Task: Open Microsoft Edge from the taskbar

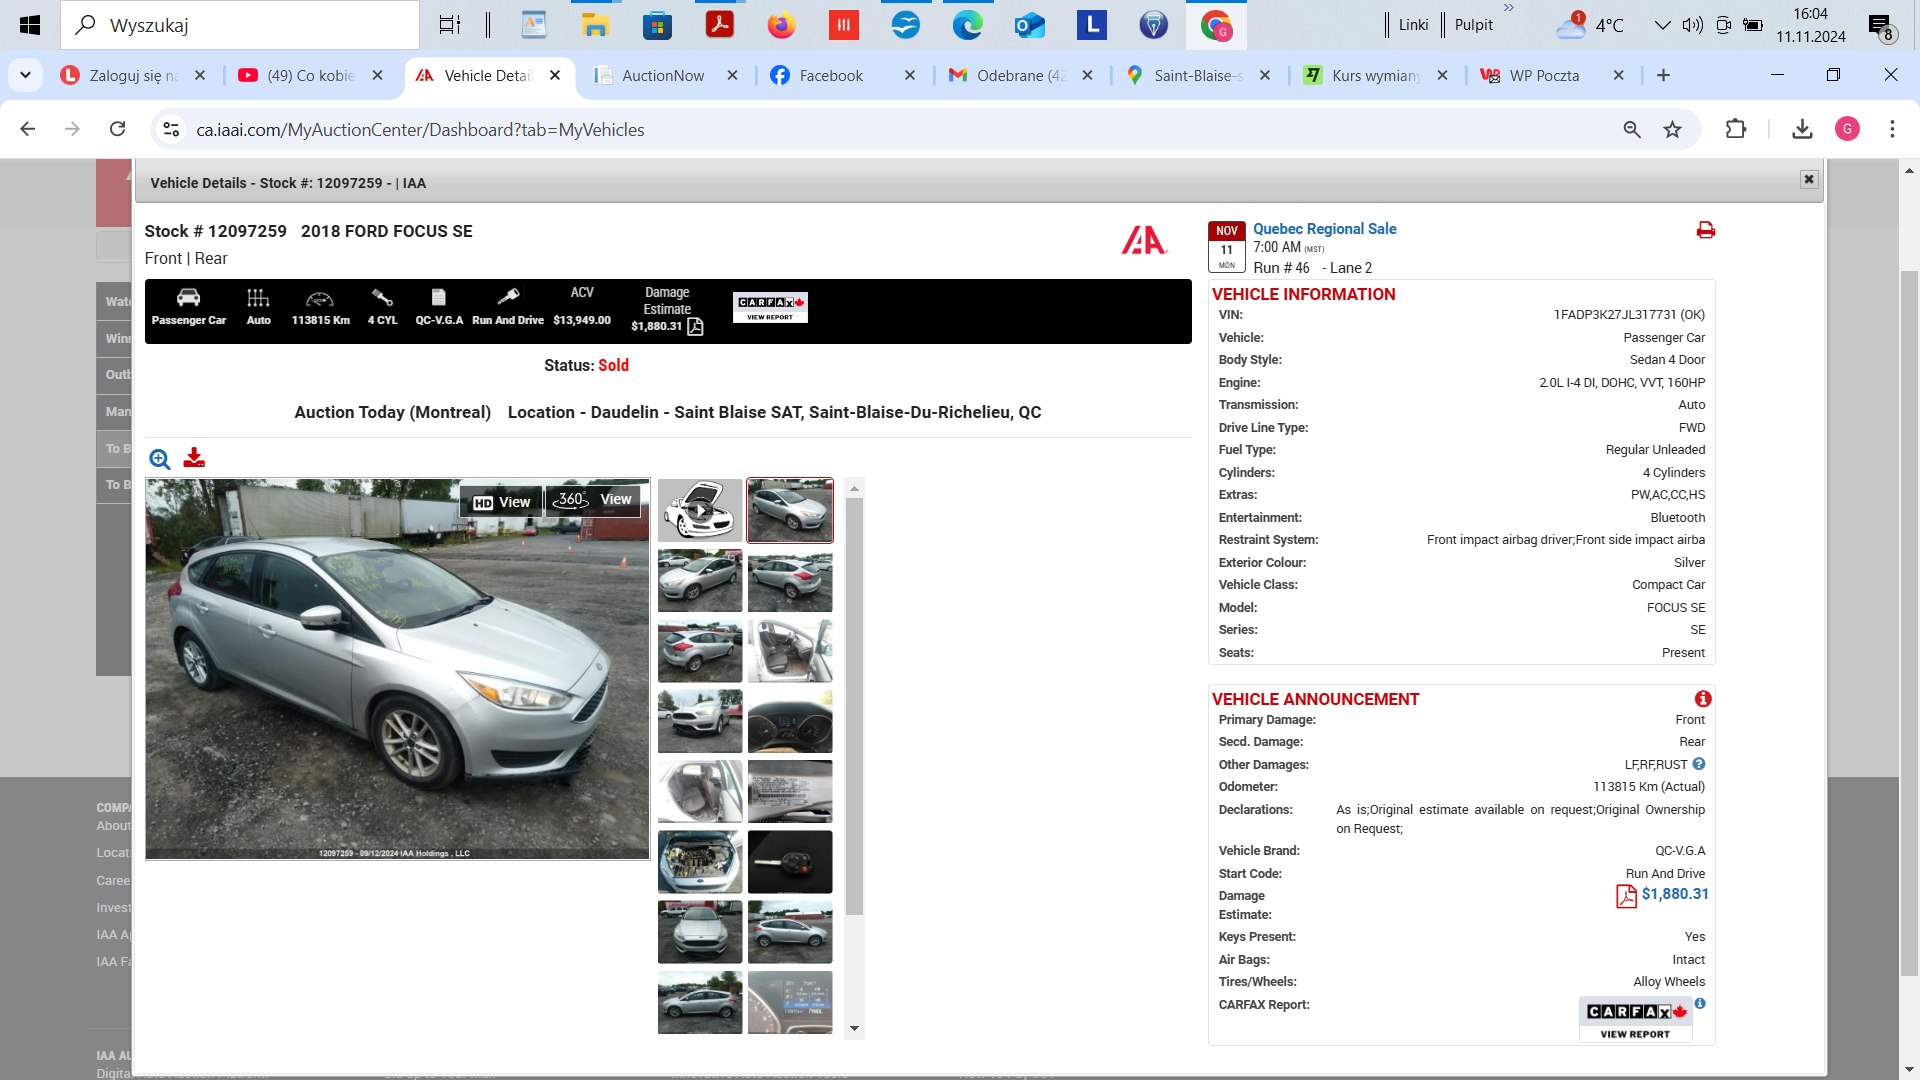Action: pos(967,25)
